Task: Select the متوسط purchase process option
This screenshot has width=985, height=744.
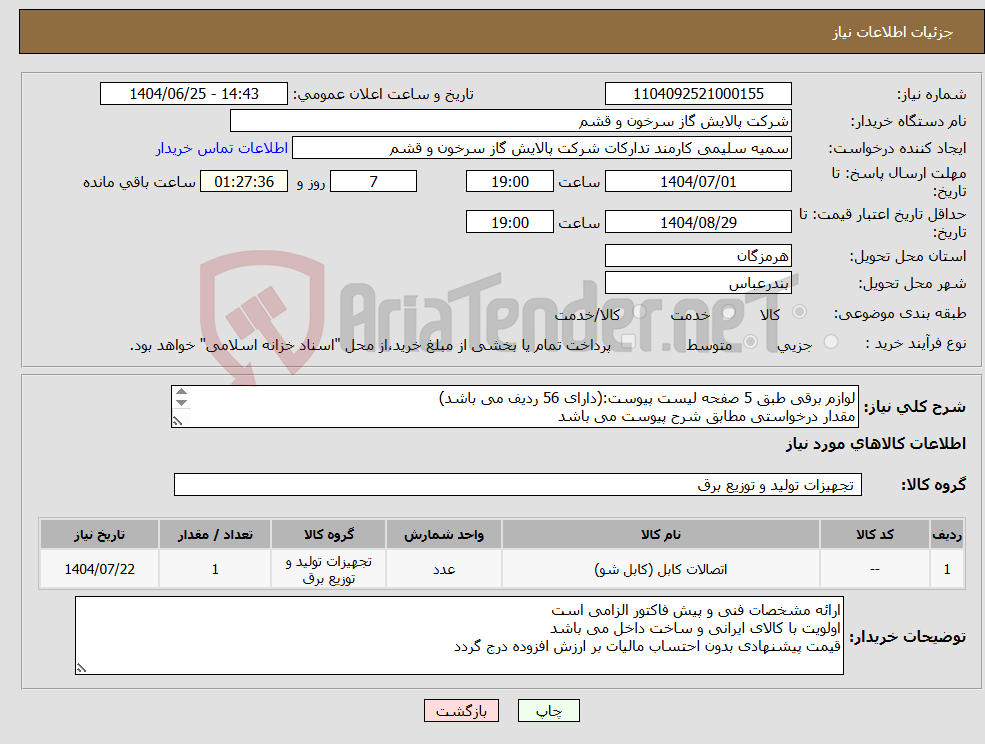Action: click(751, 340)
